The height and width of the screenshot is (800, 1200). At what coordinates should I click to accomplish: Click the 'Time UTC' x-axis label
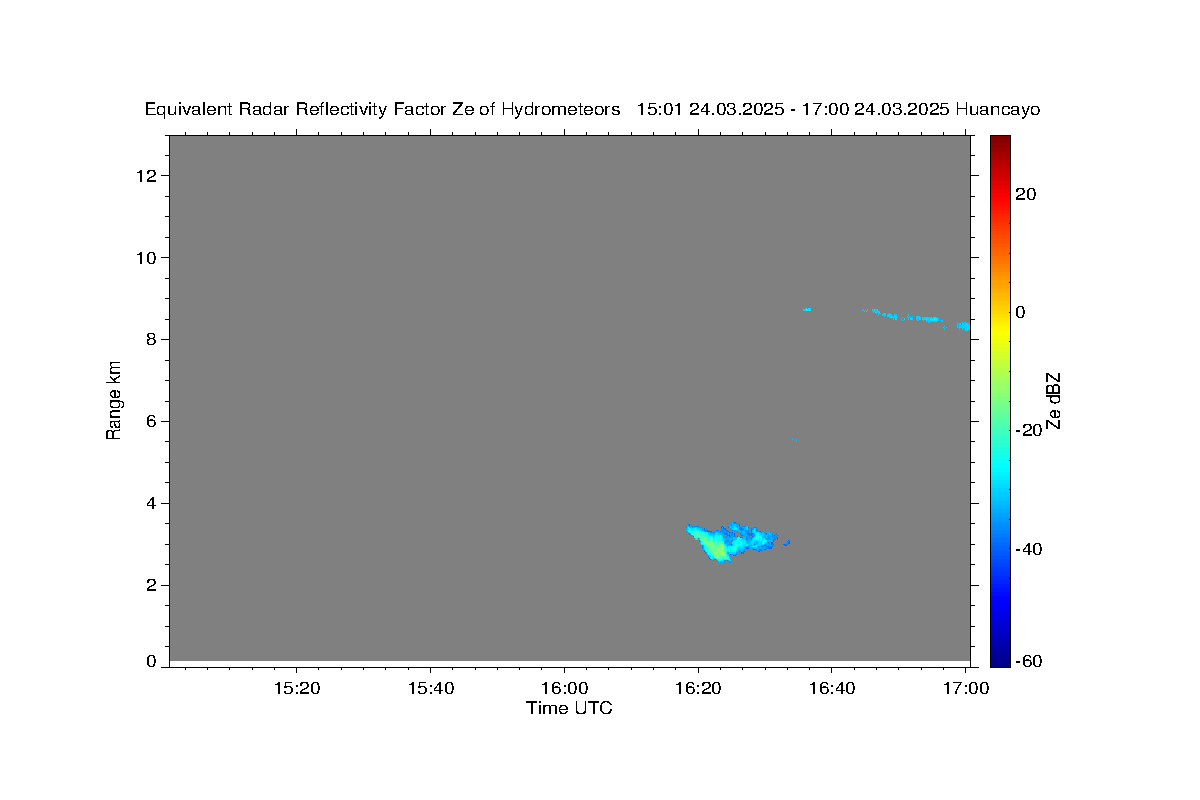coord(569,708)
